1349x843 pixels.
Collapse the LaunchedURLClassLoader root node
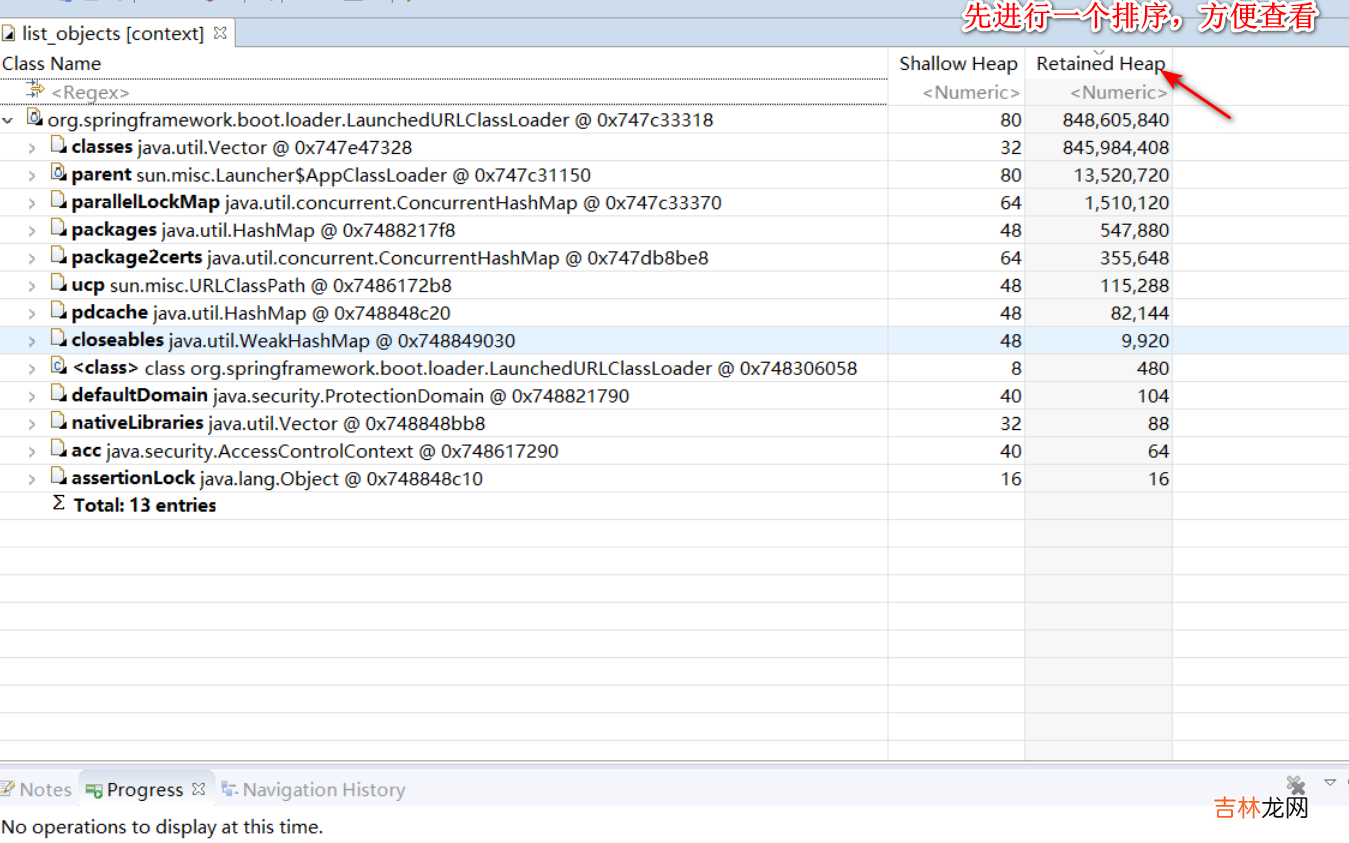[9, 120]
